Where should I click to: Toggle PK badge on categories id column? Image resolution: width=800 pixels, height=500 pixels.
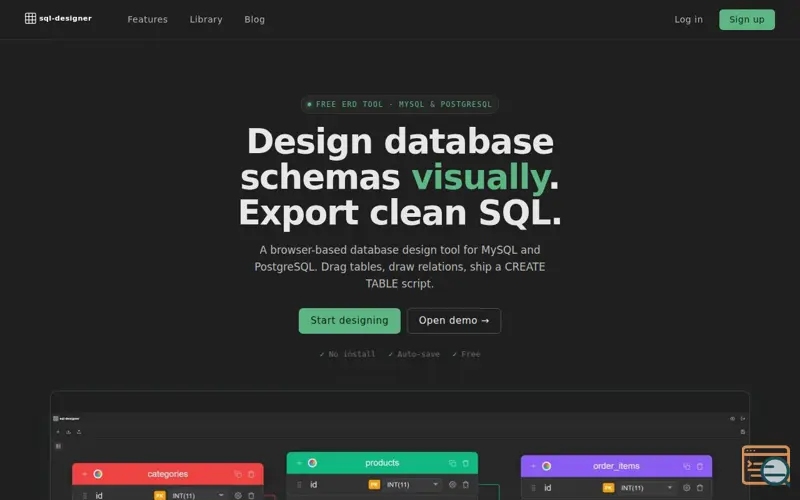click(160, 495)
